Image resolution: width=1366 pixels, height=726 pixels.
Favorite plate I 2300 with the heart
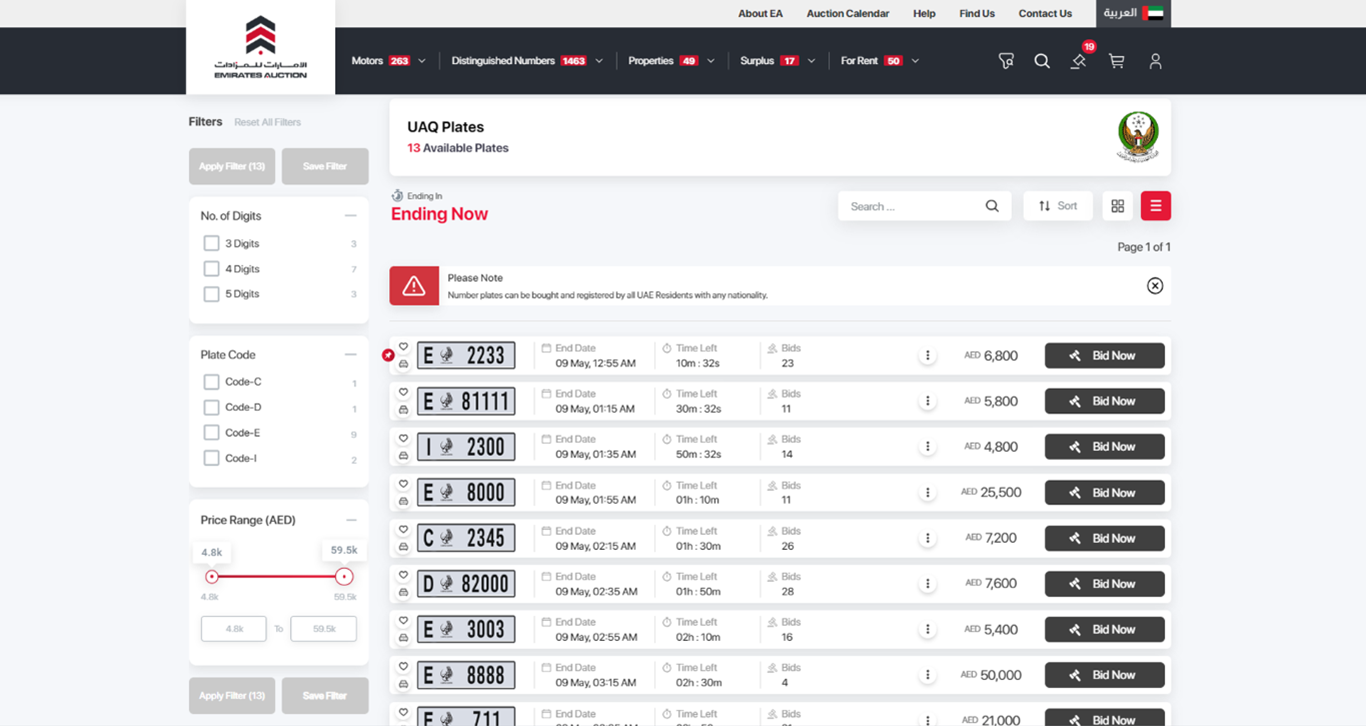(403, 438)
